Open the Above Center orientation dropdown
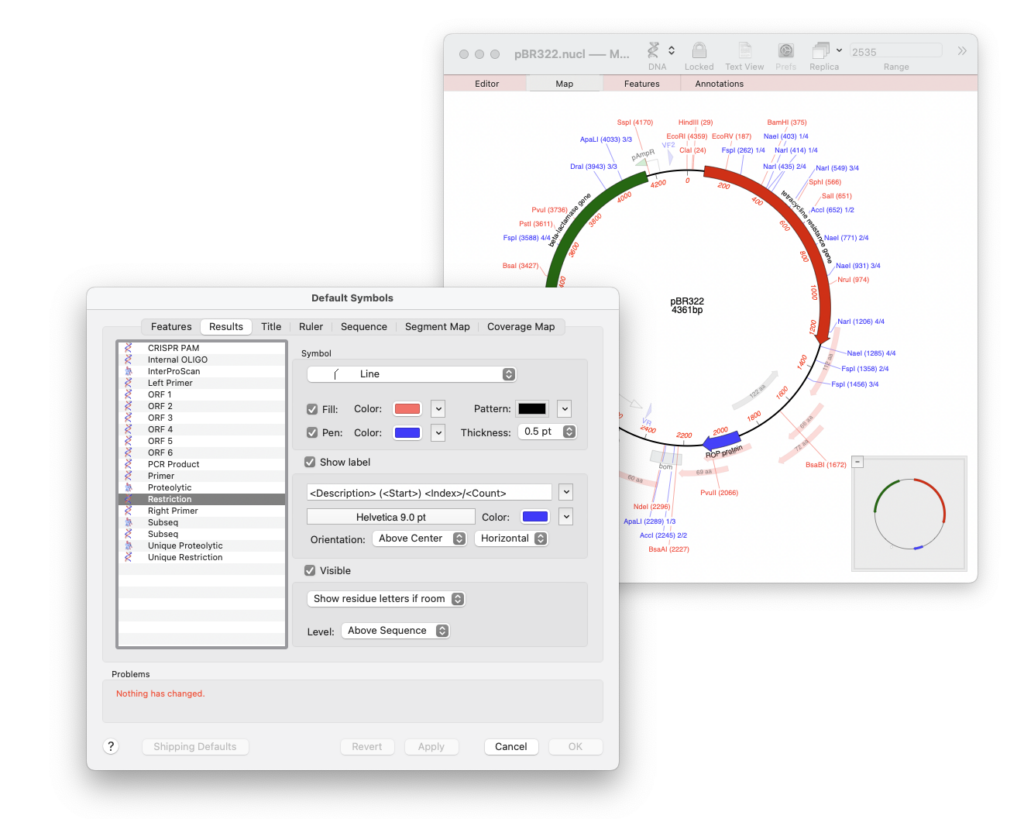The image size is (1024, 819). pyautogui.click(x=420, y=539)
